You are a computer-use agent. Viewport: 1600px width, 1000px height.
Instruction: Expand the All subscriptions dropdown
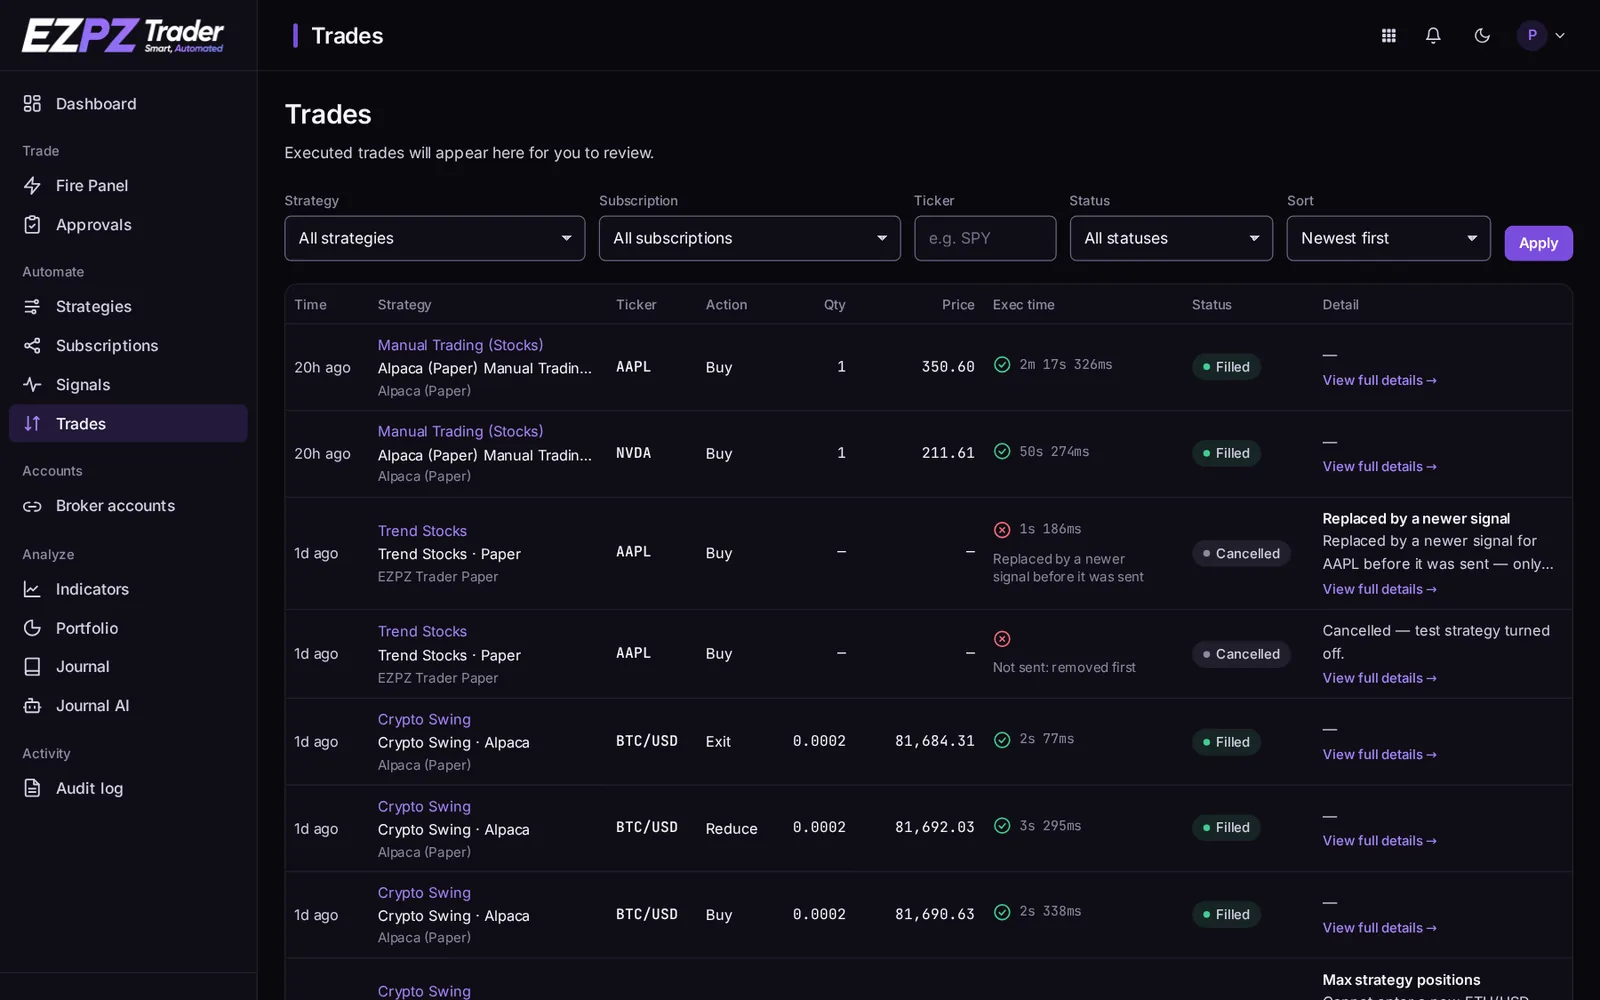click(749, 239)
